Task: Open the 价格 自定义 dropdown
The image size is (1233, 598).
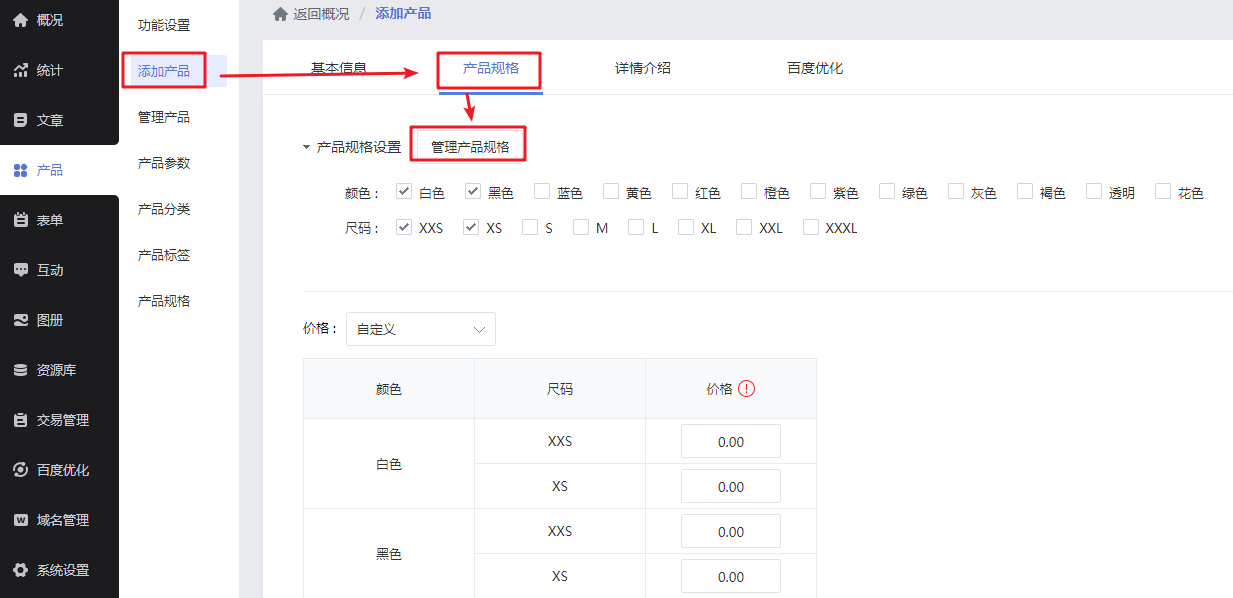Action: click(x=421, y=329)
